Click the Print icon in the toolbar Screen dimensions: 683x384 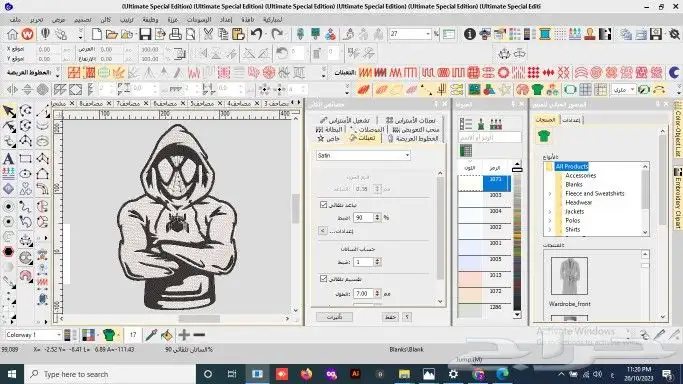tap(175, 34)
